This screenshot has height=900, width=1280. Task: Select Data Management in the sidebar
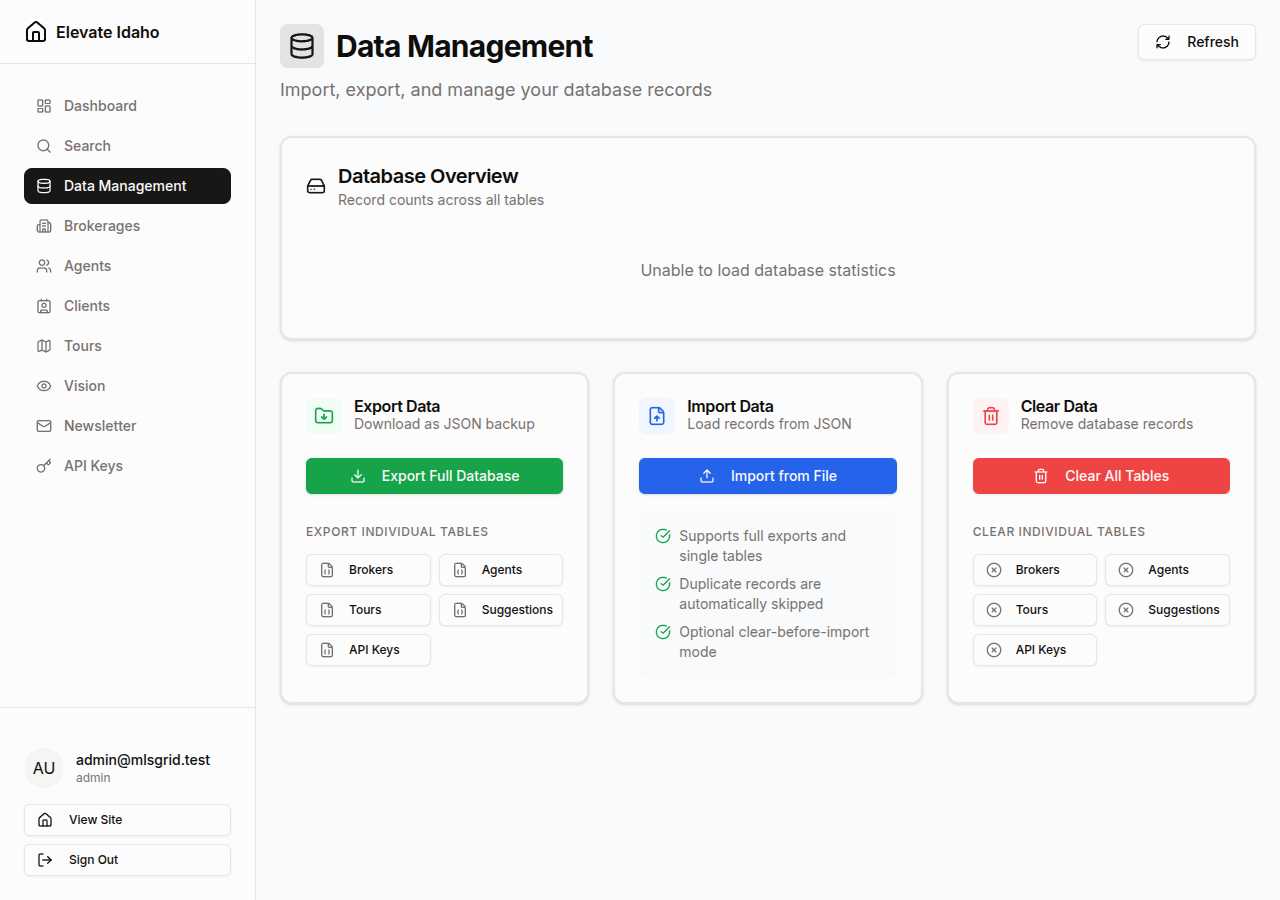coord(127,185)
